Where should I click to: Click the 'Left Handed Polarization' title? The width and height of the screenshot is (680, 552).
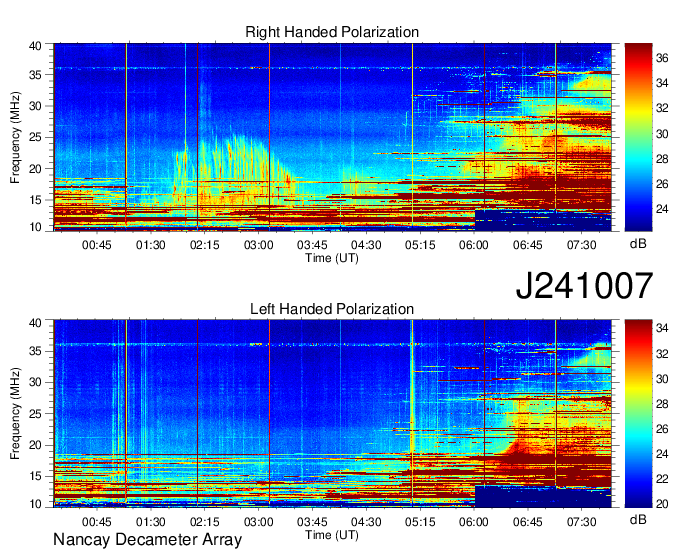332,309
